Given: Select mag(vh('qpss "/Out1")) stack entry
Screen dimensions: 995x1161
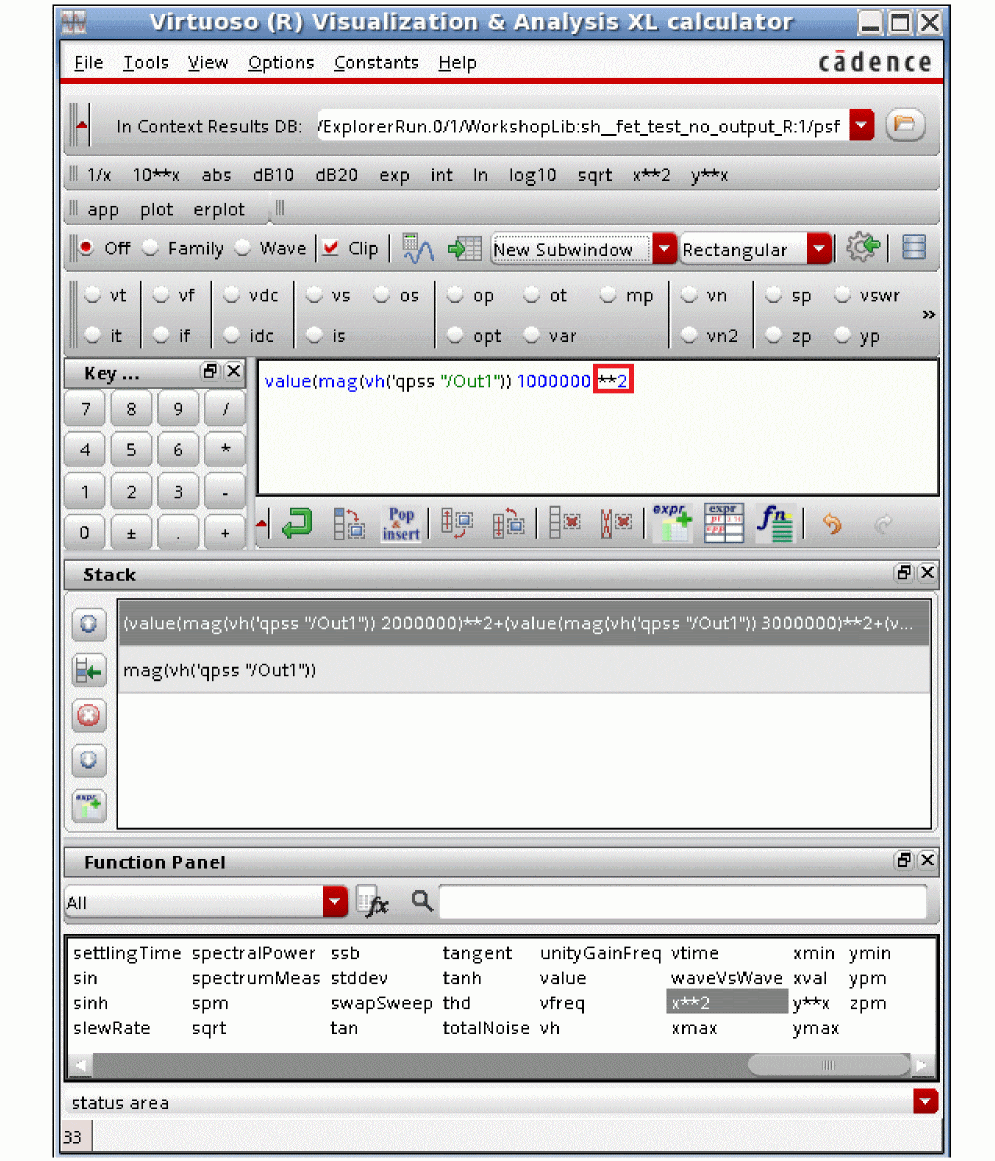Looking at the screenshot, I should 523,670.
